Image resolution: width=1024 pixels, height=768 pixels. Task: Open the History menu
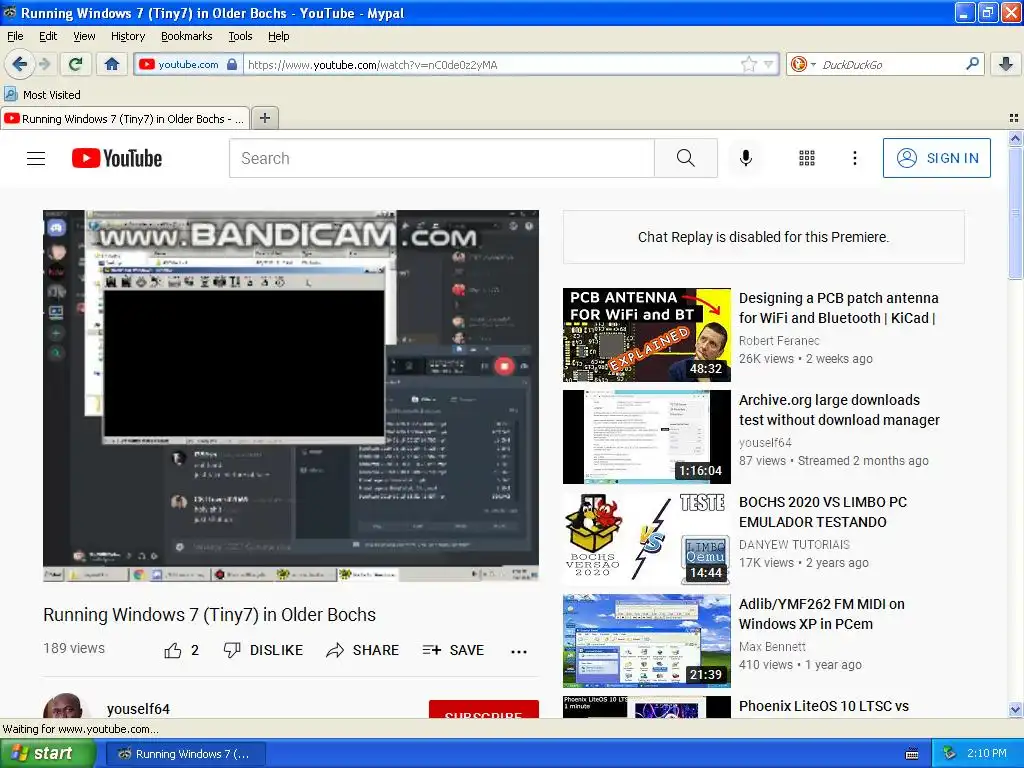(127, 36)
